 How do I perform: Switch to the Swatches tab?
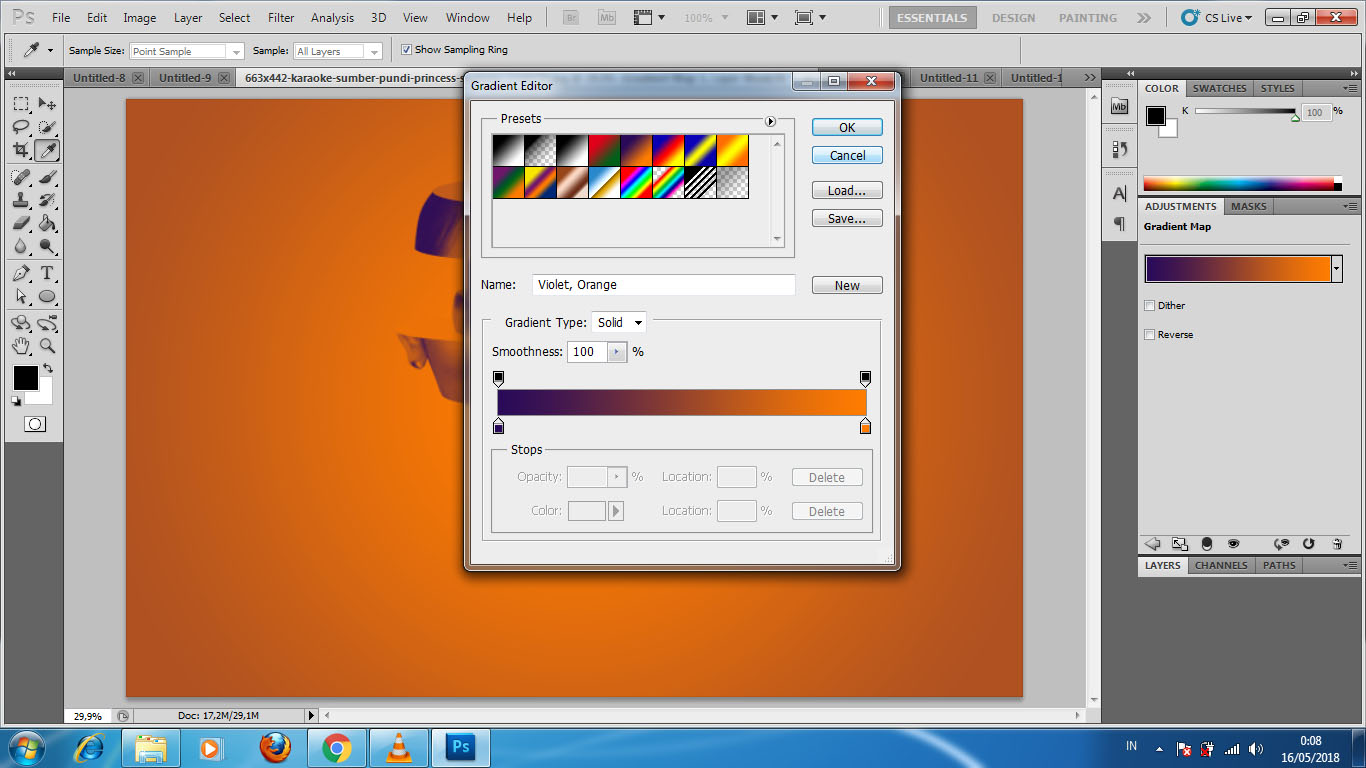pos(1219,88)
